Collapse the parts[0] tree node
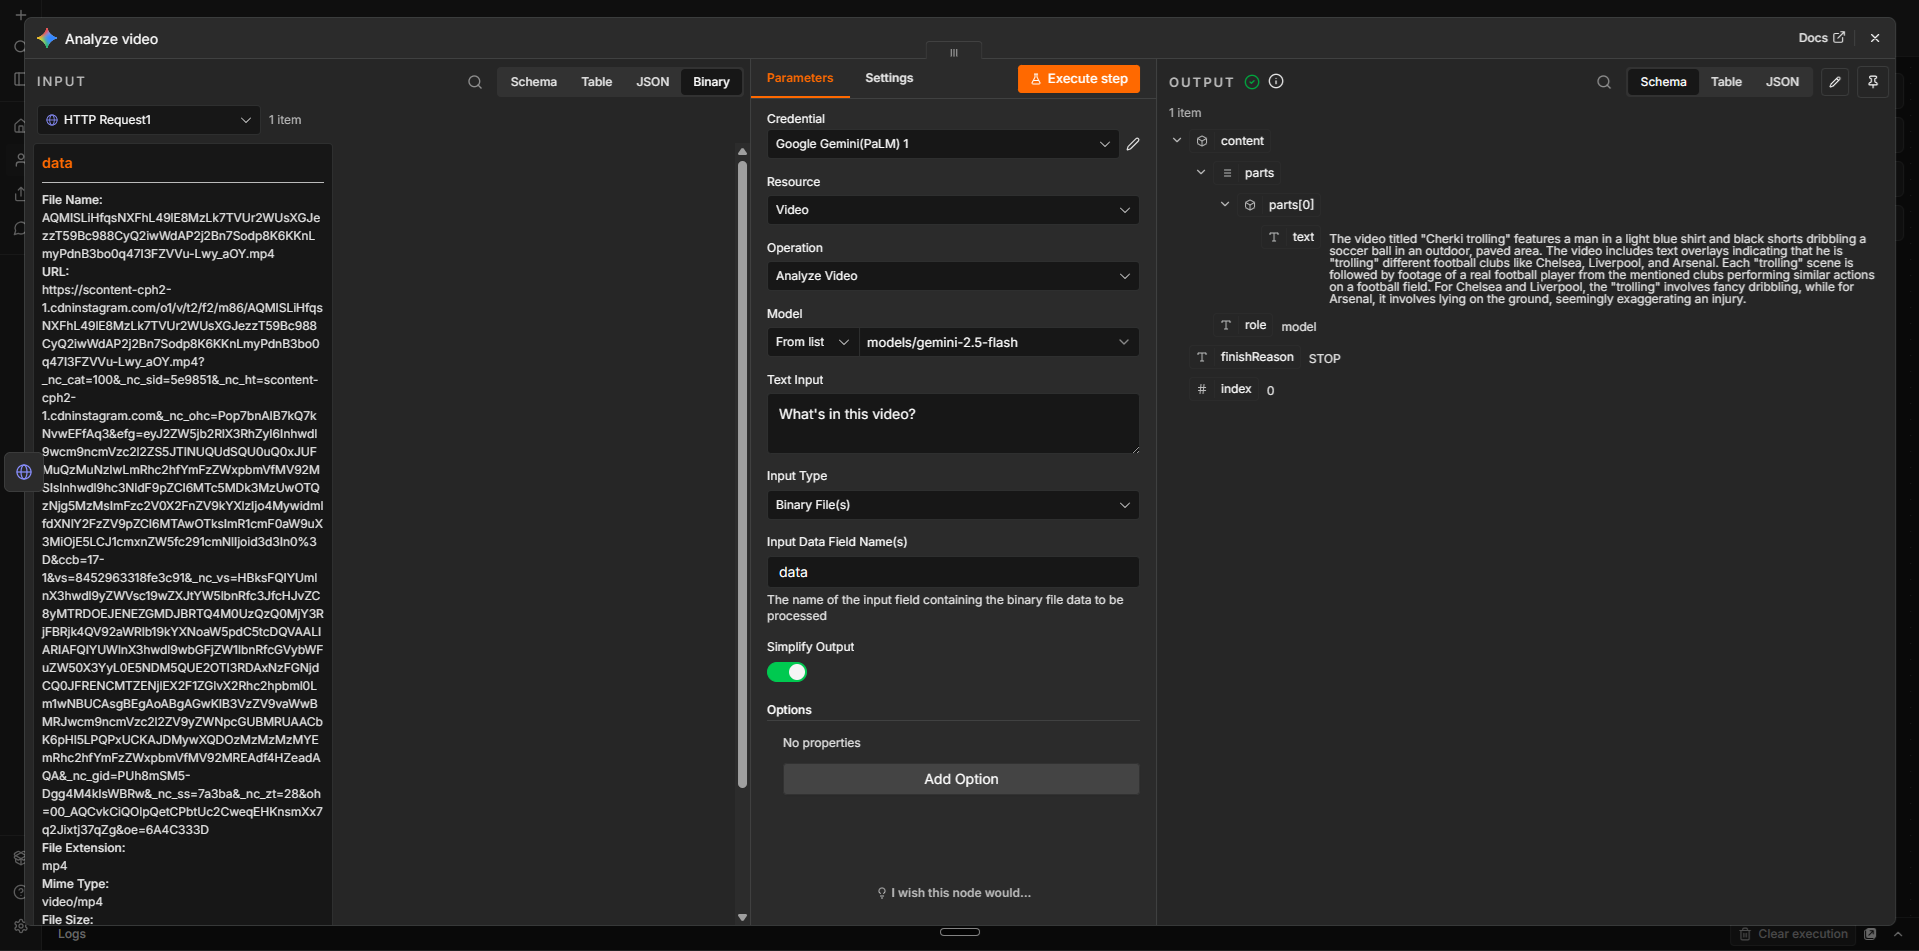The height and width of the screenshot is (951, 1919). [1225, 205]
